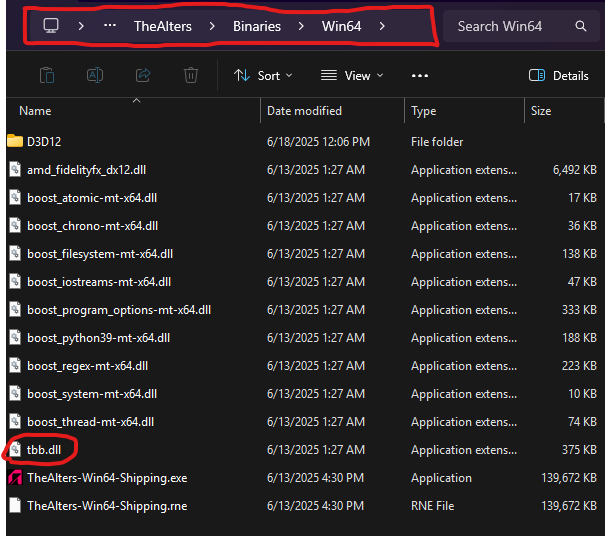Click the boost_program_options-mt-x64.dll file icon
Image resolution: width=605 pixels, height=536 pixels.
click(x=15, y=309)
